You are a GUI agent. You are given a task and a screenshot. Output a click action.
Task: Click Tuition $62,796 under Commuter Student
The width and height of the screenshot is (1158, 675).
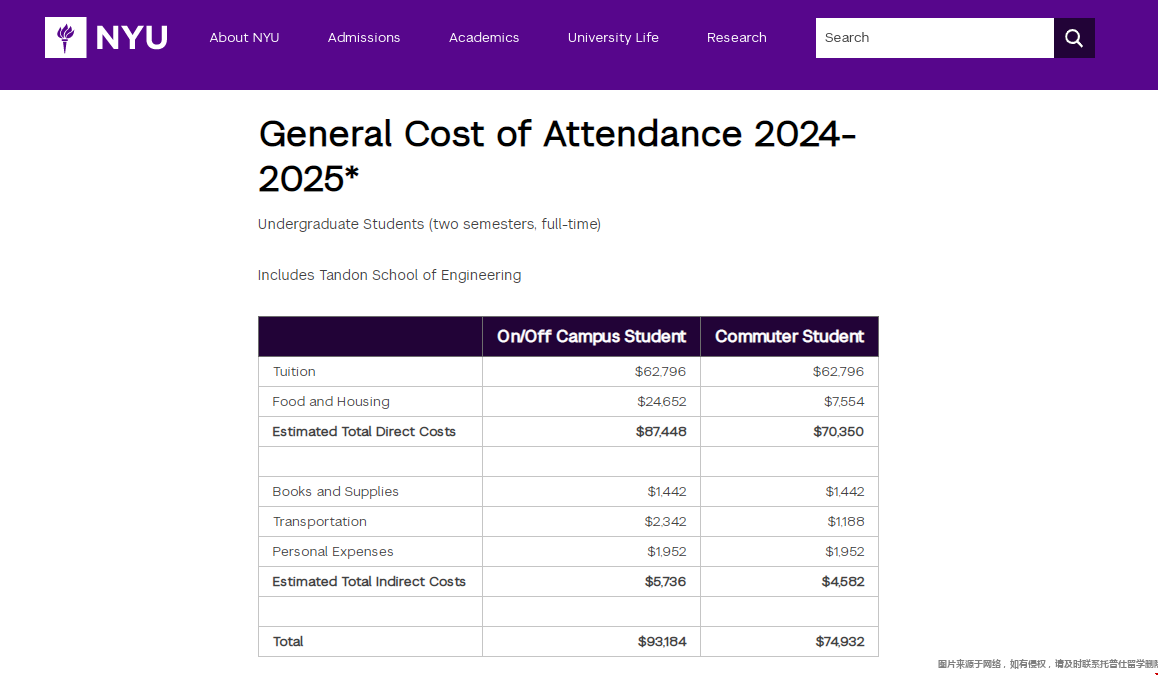[x=838, y=371]
